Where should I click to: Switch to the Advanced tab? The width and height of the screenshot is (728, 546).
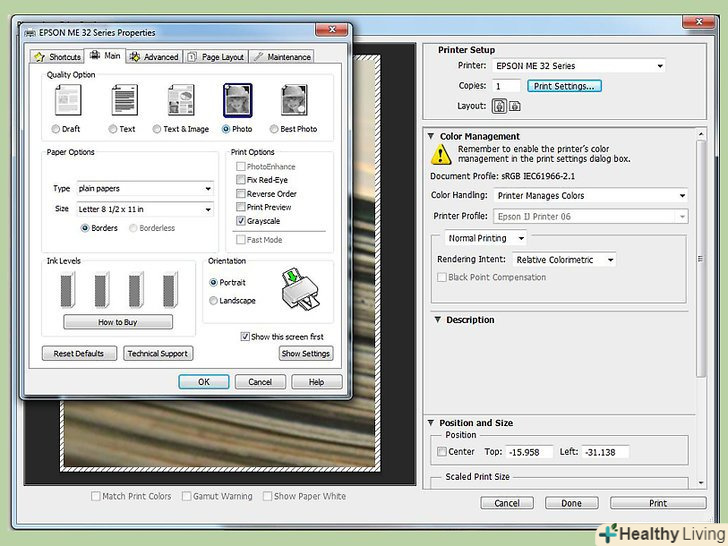click(153, 57)
